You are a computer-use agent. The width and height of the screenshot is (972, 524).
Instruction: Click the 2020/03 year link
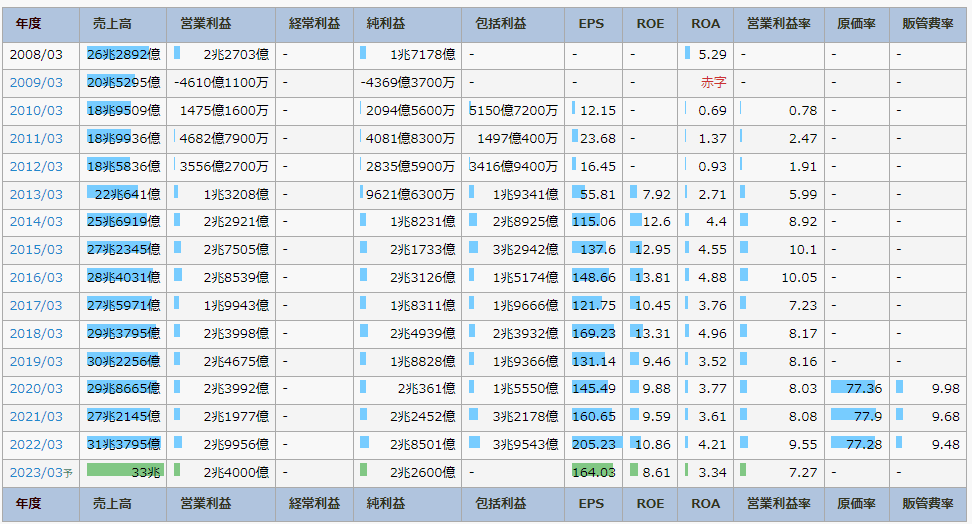[36, 388]
